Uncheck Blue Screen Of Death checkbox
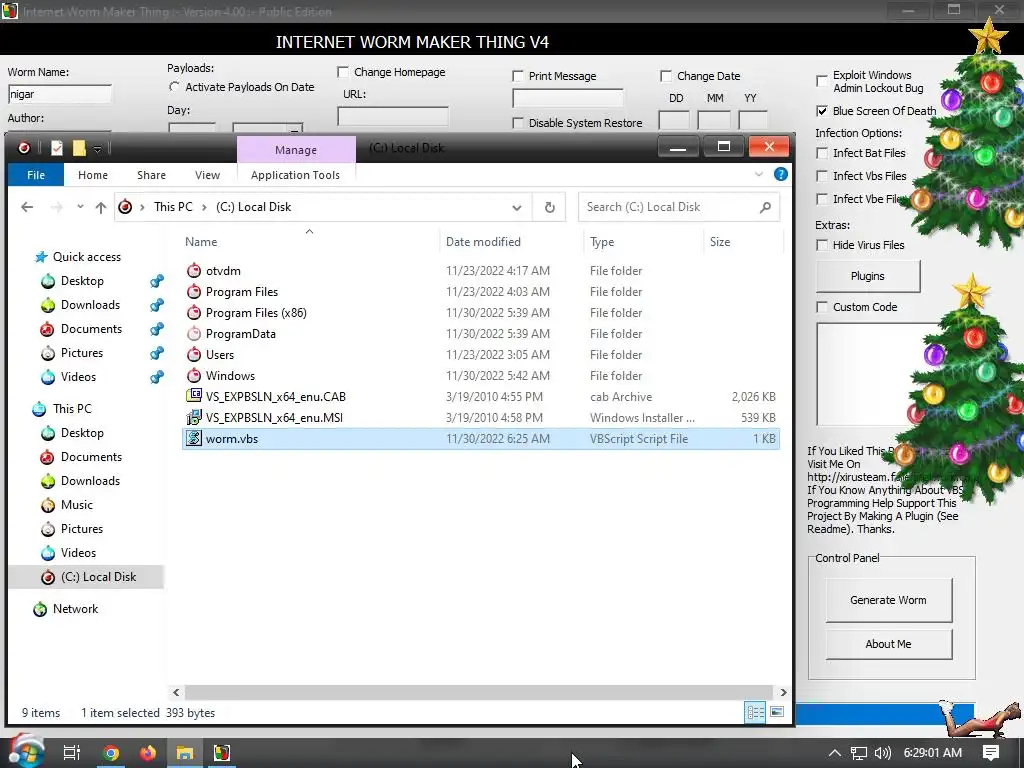Image resolution: width=1024 pixels, height=768 pixels. pos(822,111)
